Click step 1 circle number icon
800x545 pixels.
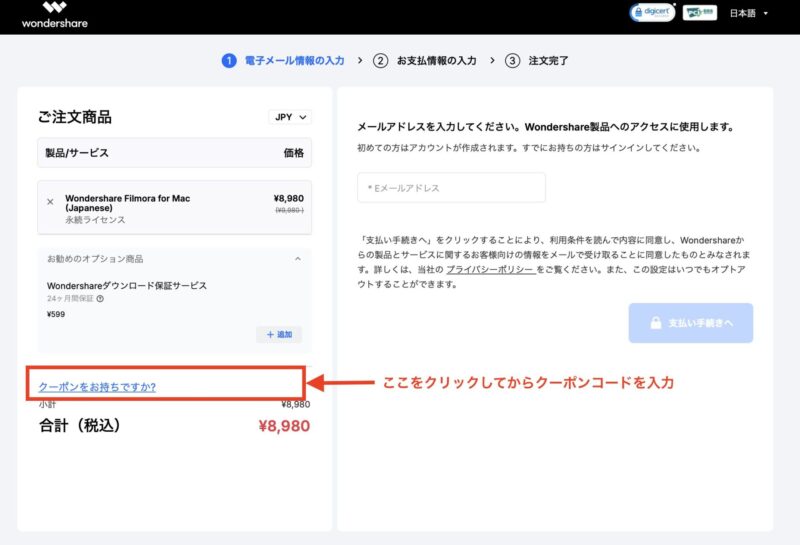coord(229,61)
